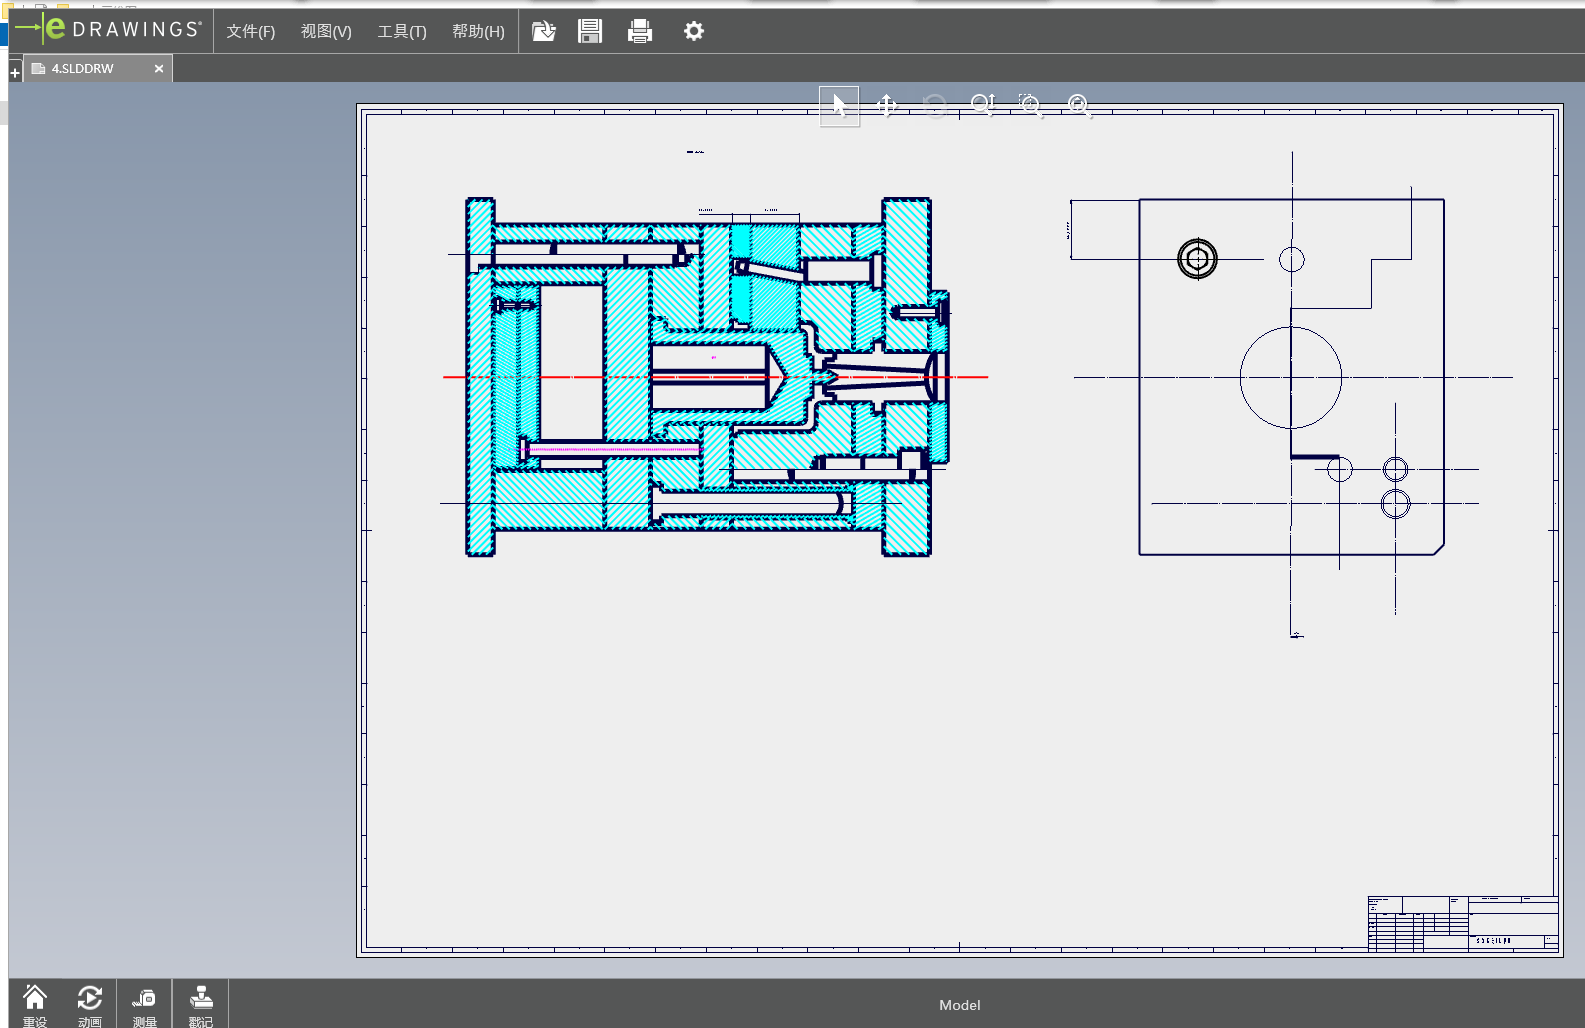This screenshot has height=1028, width=1585.
Task: Switch to the 4.SLDDRW document tab
Action: pos(83,69)
